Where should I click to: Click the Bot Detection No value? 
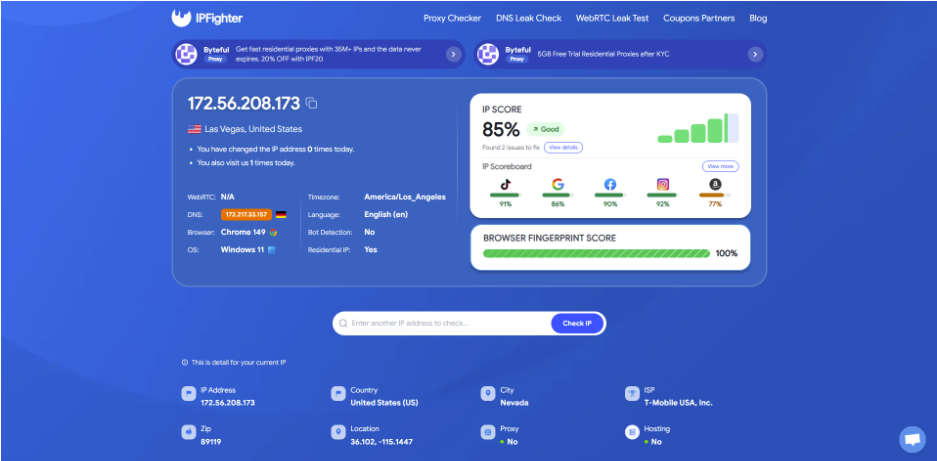(369, 232)
